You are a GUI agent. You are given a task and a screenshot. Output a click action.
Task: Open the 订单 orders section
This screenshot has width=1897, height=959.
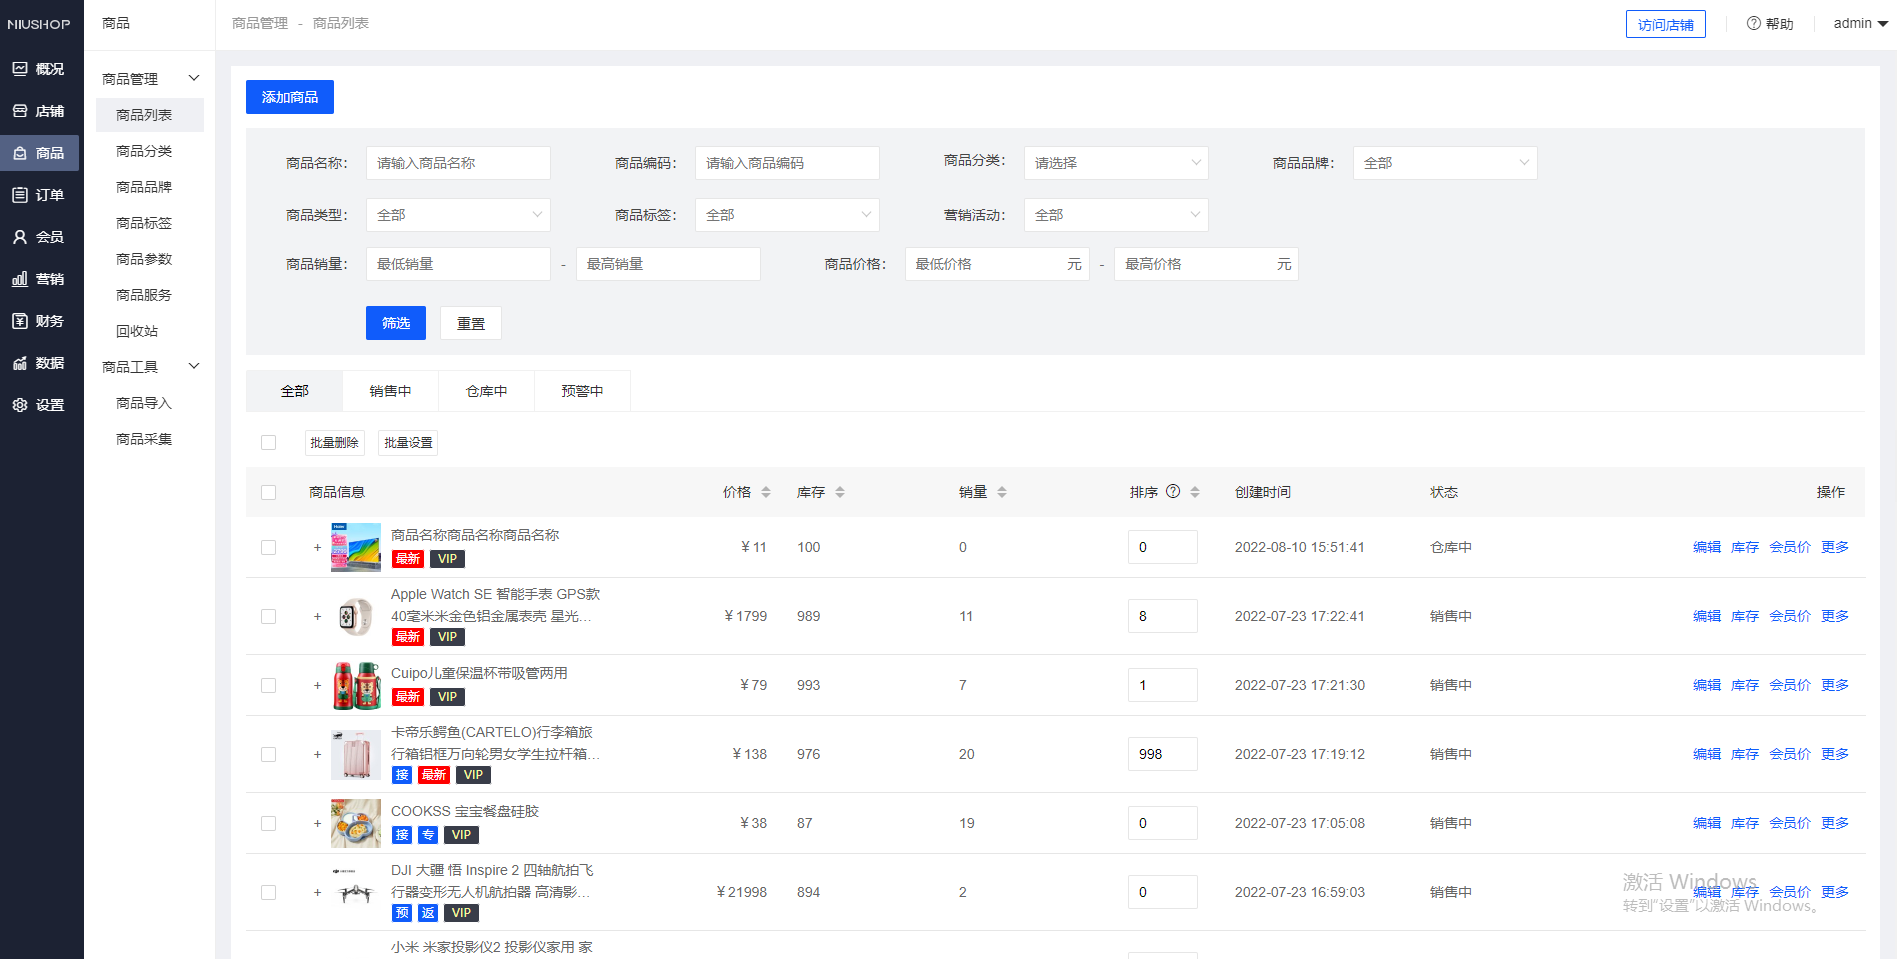coord(40,194)
